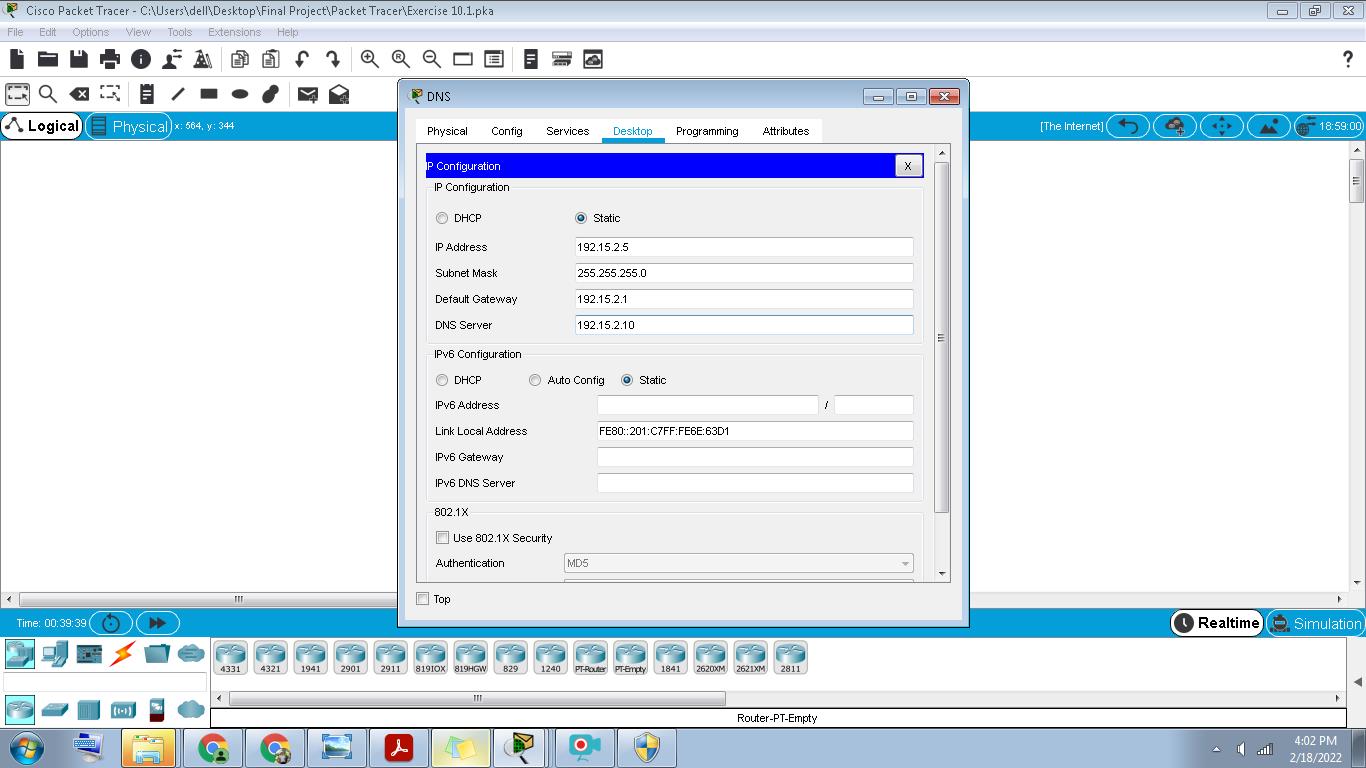The width and height of the screenshot is (1366, 768).
Task: Click down arrow of DNS window scrollbar
Action: click(941, 574)
